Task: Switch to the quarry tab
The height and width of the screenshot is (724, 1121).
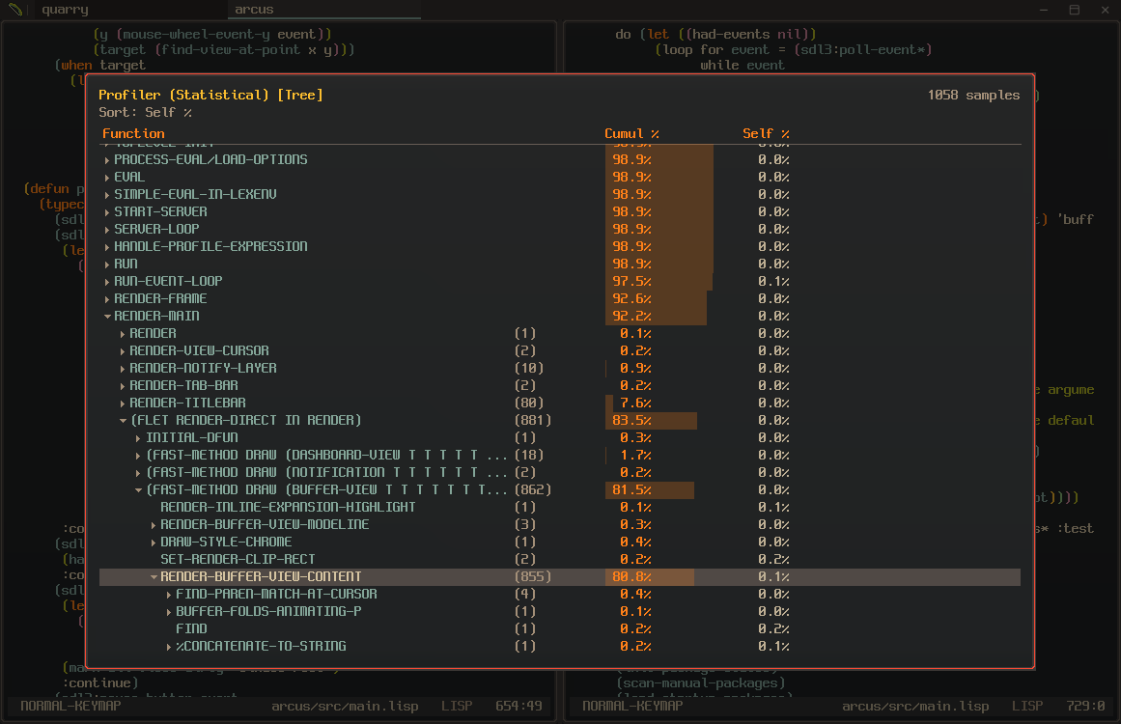Action: click(x=65, y=10)
